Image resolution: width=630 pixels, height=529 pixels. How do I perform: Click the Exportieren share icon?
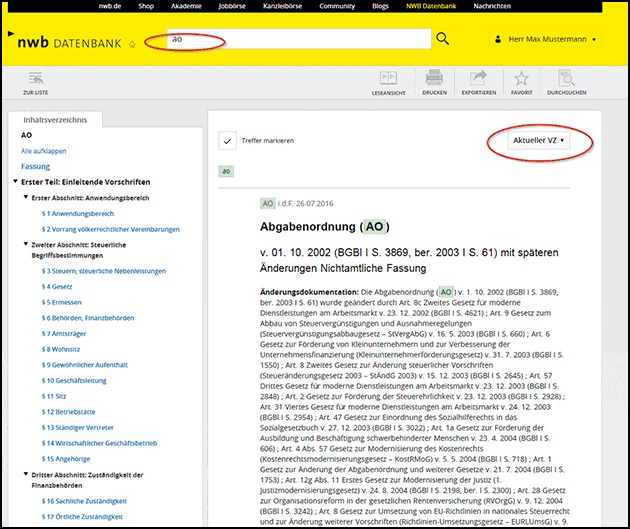(x=478, y=82)
